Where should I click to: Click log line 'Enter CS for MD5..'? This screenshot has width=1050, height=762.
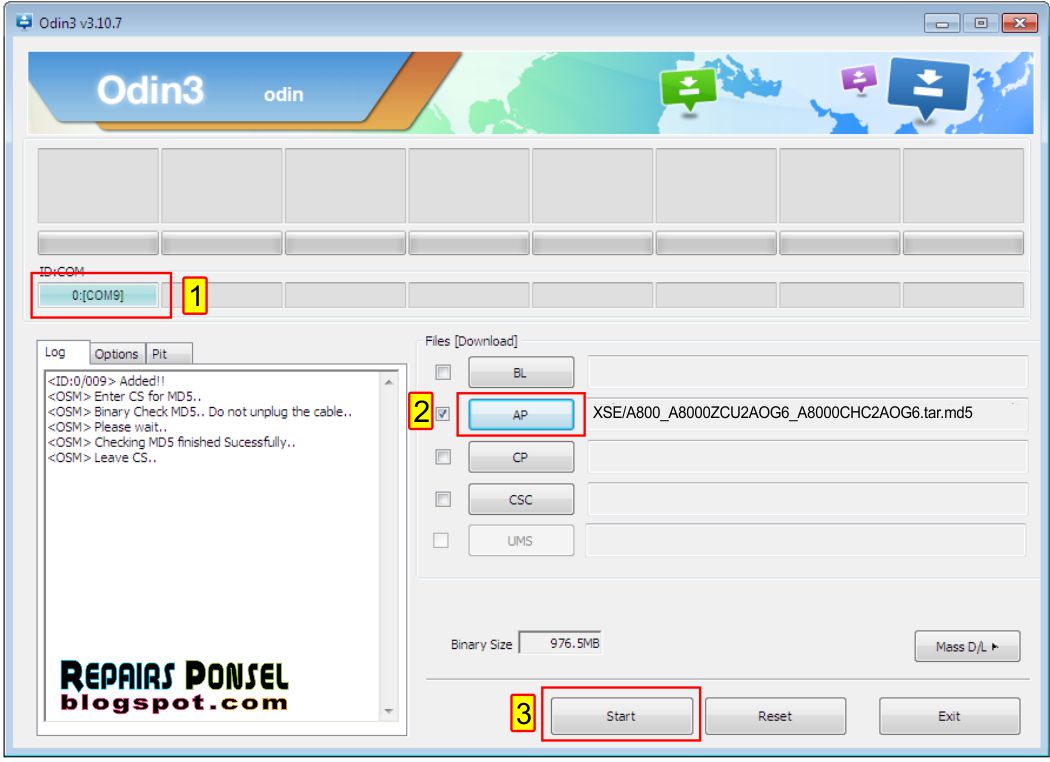[x=124, y=396]
